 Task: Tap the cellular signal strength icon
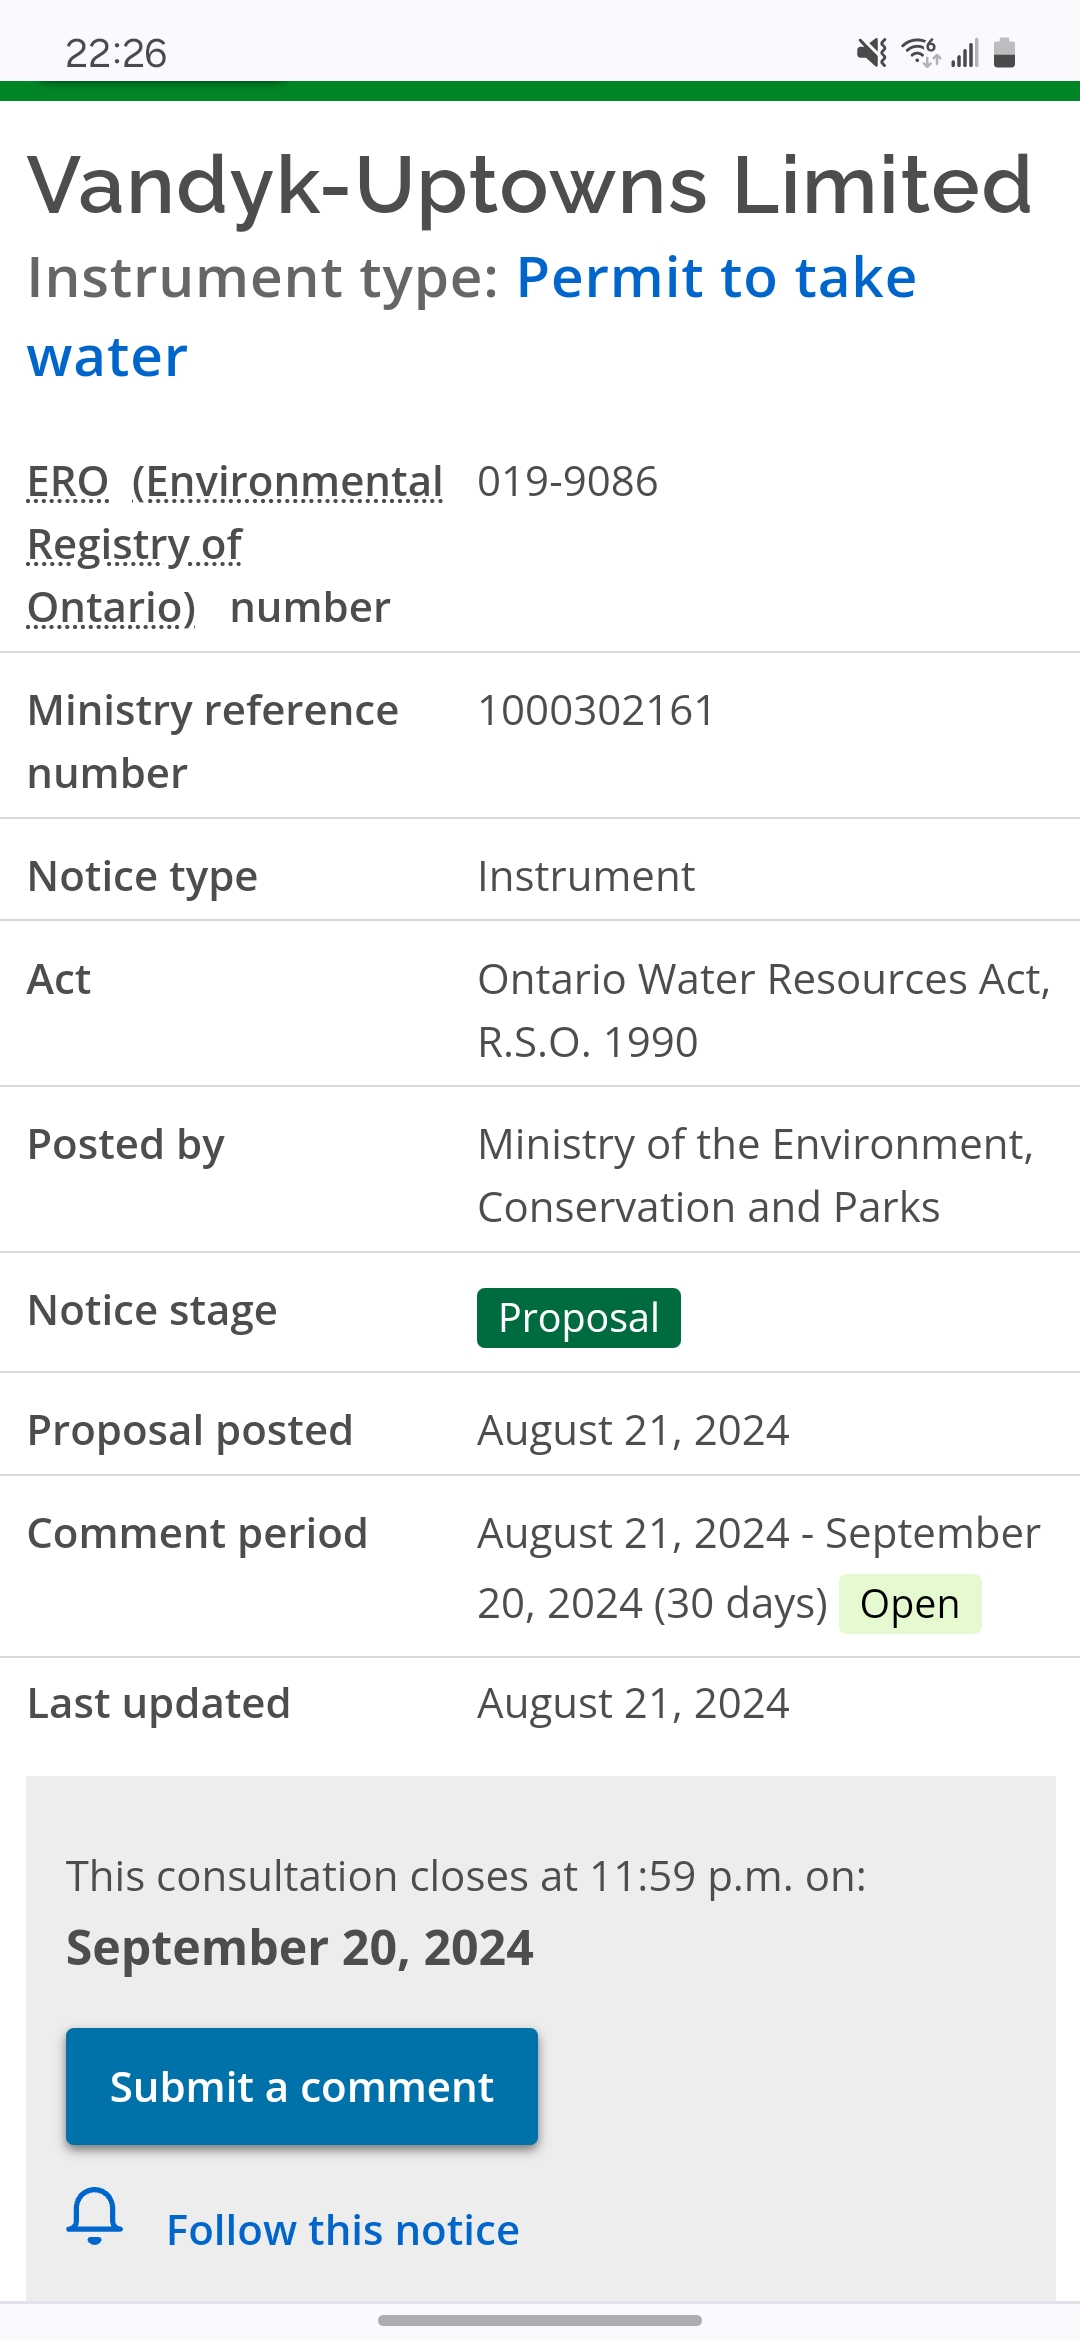pos(965,53)
